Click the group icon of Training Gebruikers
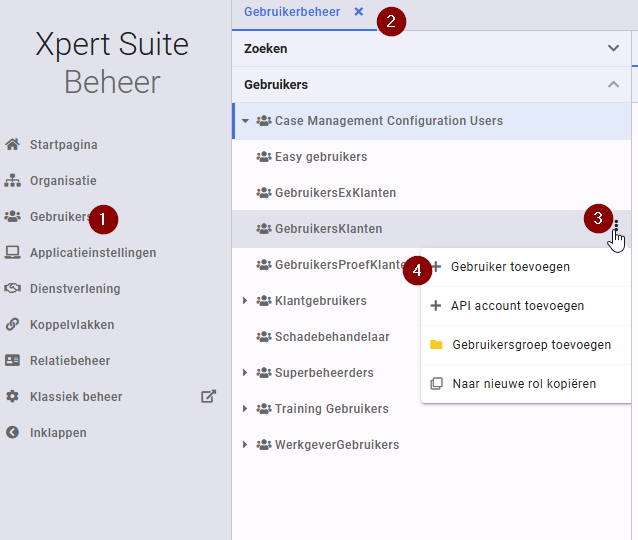 pos(264,409)
